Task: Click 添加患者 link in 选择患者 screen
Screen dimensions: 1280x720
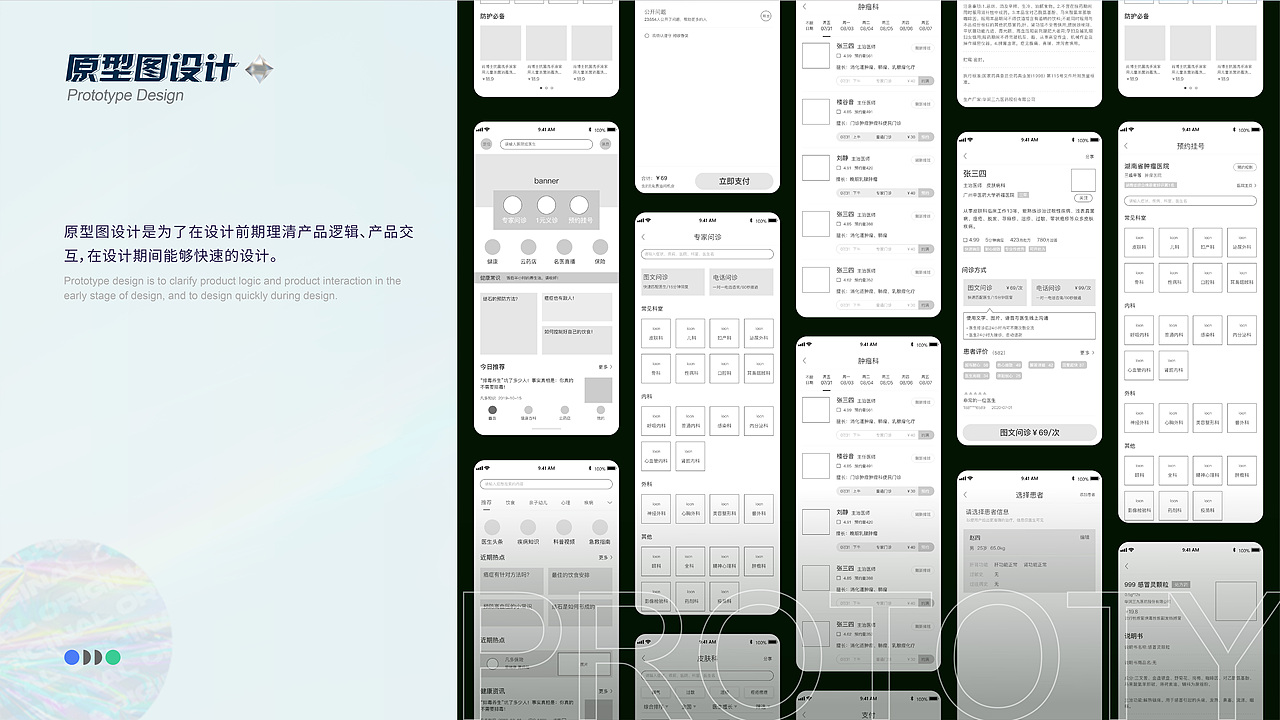Action: point(1087,495)
